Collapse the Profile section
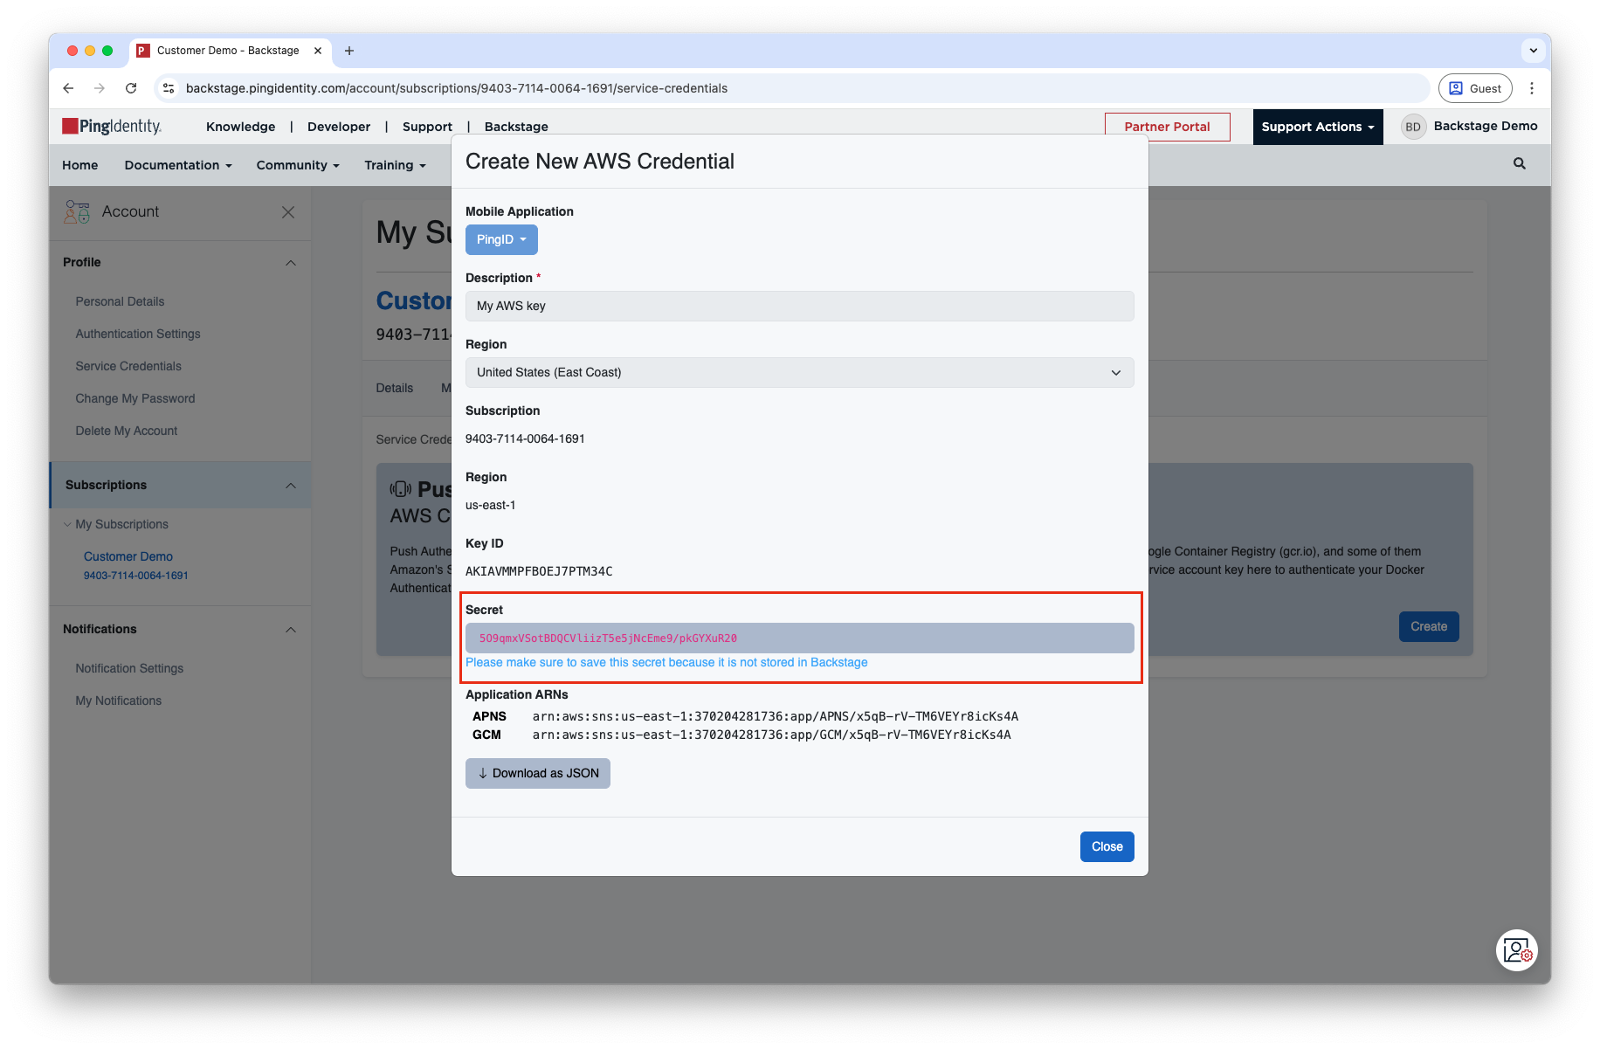 pyautogui.click(x=290, y=263)
